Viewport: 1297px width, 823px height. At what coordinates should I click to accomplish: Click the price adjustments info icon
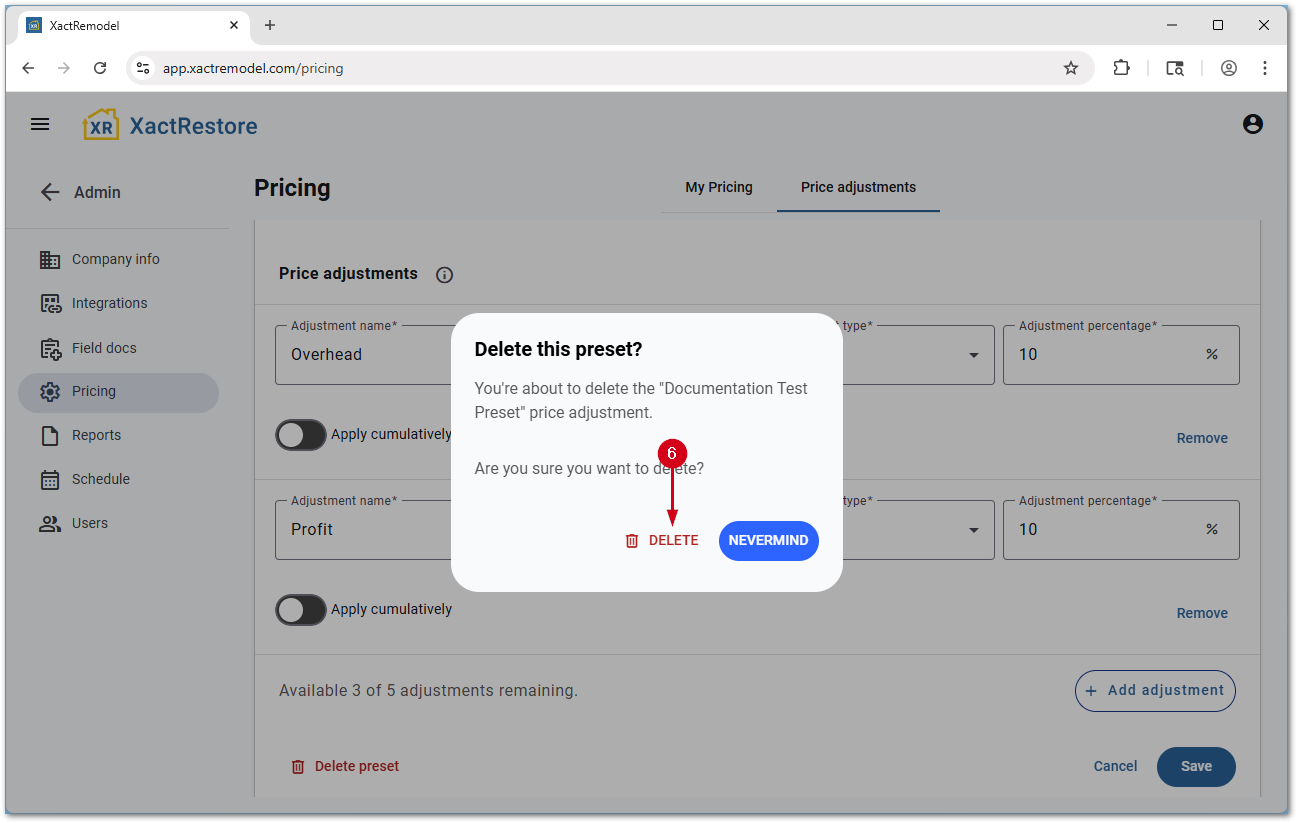[445, 275]
